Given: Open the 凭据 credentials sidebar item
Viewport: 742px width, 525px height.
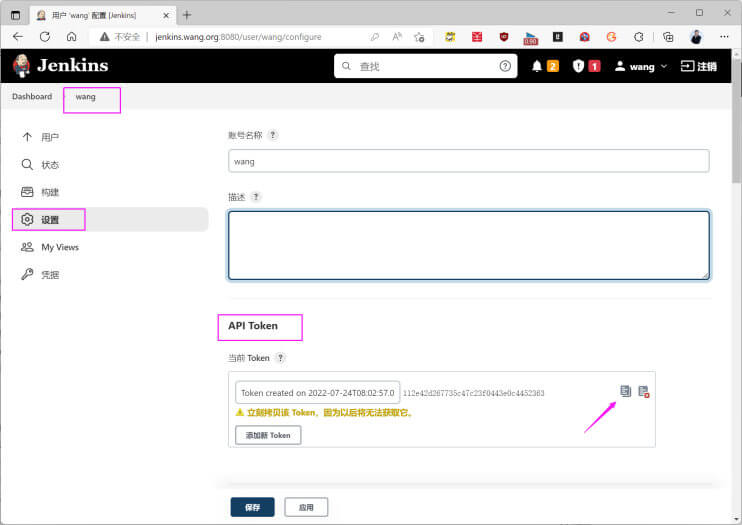Looking at the screenshot, I should click(x=50, y=275).
